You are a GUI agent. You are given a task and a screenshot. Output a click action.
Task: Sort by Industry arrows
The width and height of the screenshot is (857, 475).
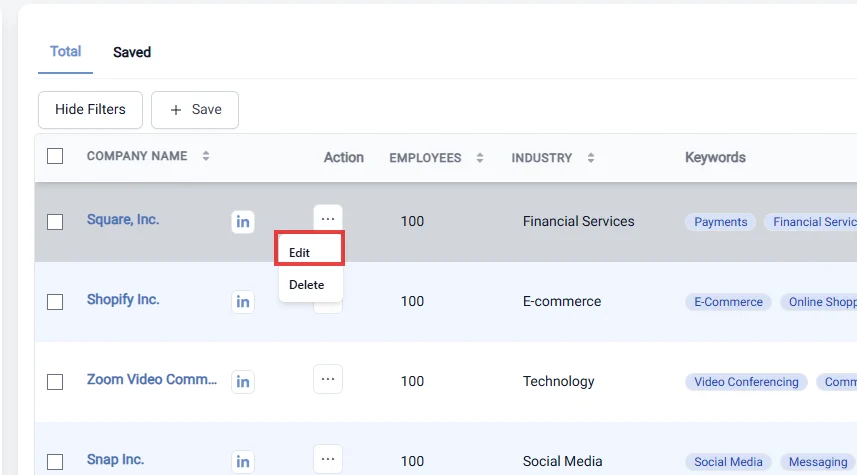[x=591, y=158]
